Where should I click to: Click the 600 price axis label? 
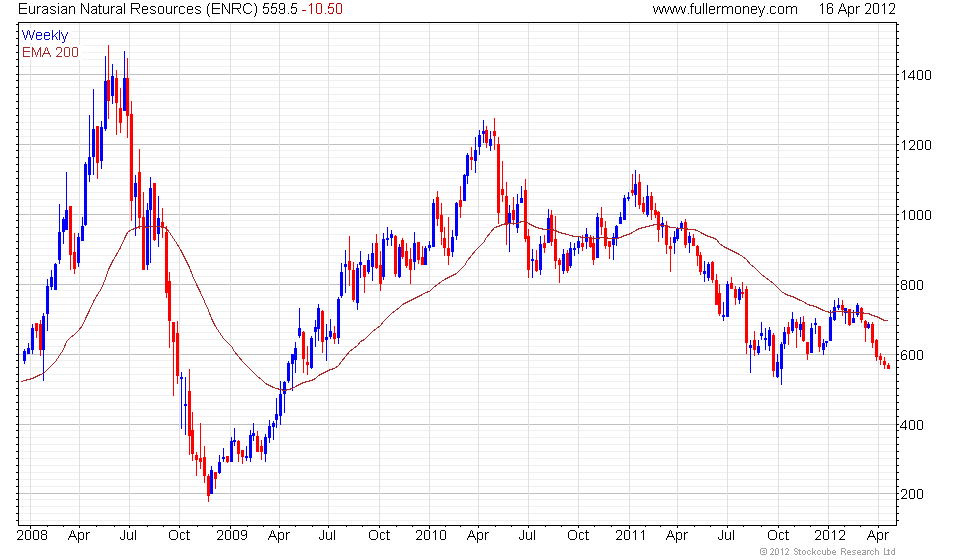click(912, 355)
